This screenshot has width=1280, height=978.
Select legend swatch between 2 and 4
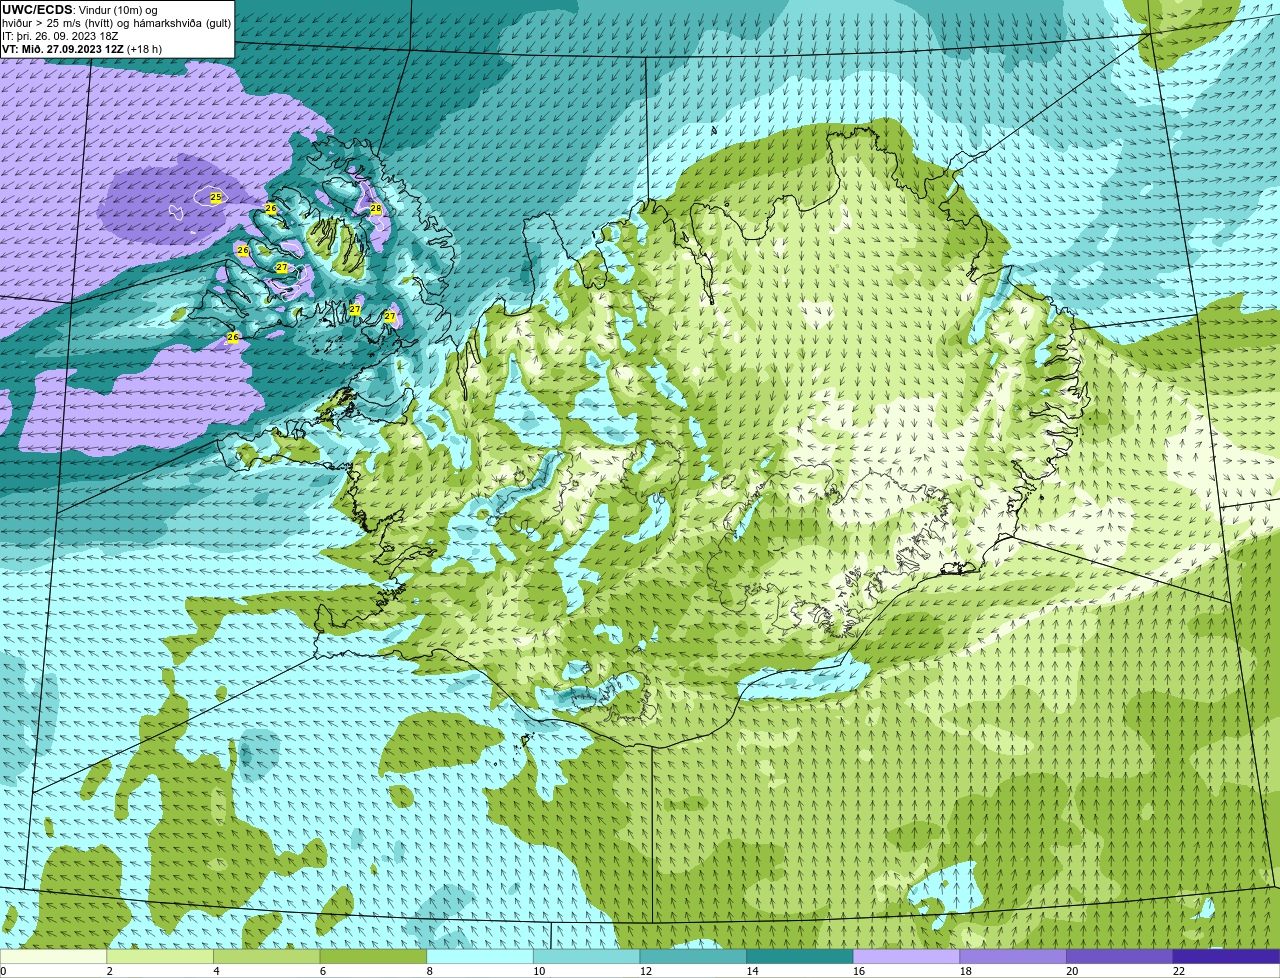click(x=160, y=956)
